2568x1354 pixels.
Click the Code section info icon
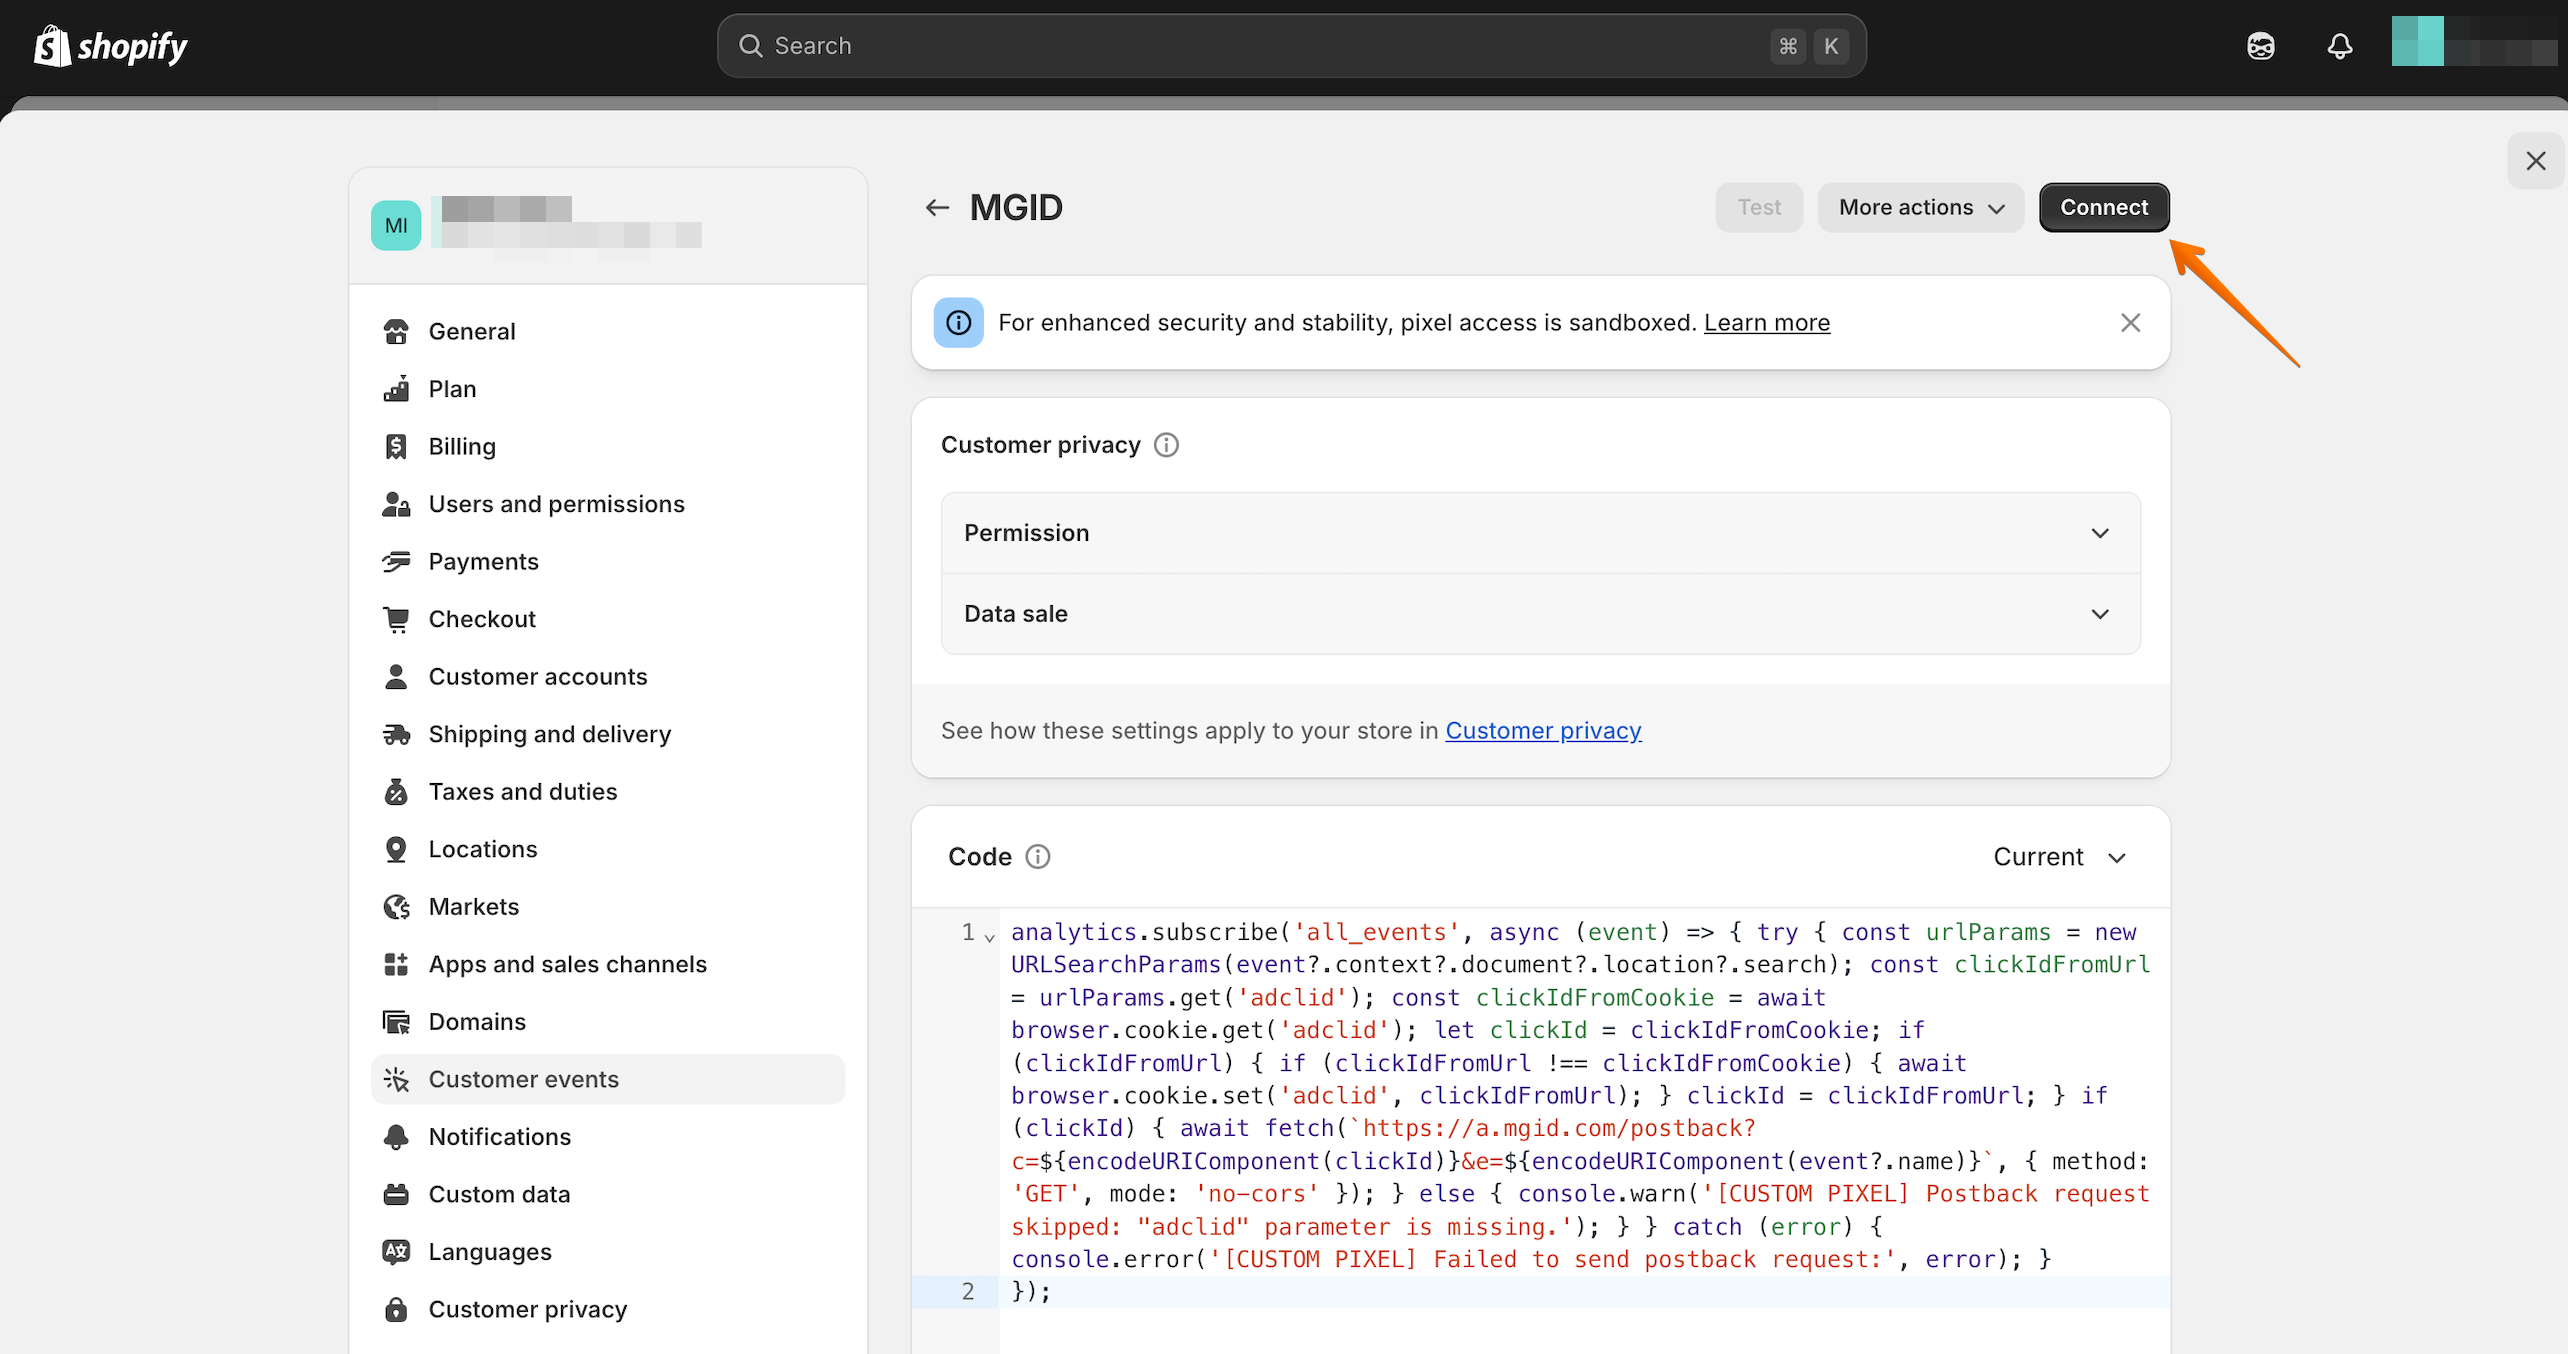pos(1038,857)
